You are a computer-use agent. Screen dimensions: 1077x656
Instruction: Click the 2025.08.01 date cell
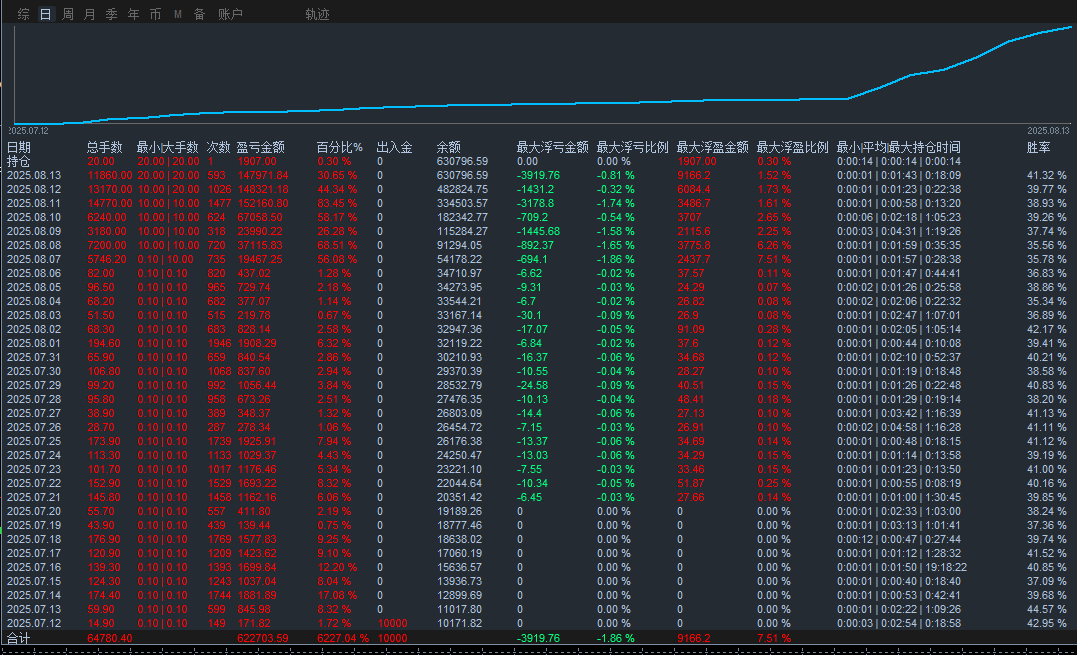[34, 343]
